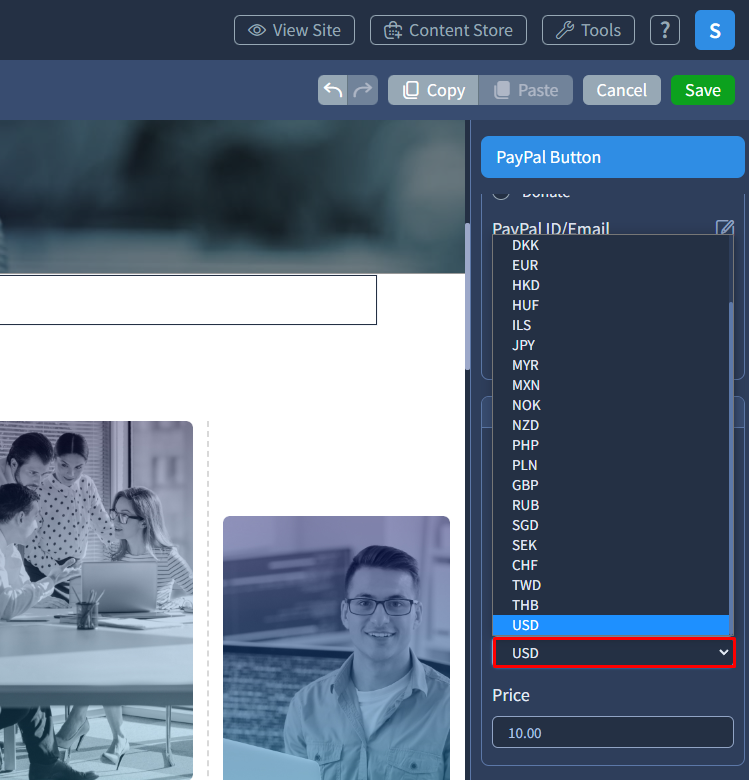The width and height of the screenshot is (749, 780).
Task: Save the page changes
Action: (703, 90)
